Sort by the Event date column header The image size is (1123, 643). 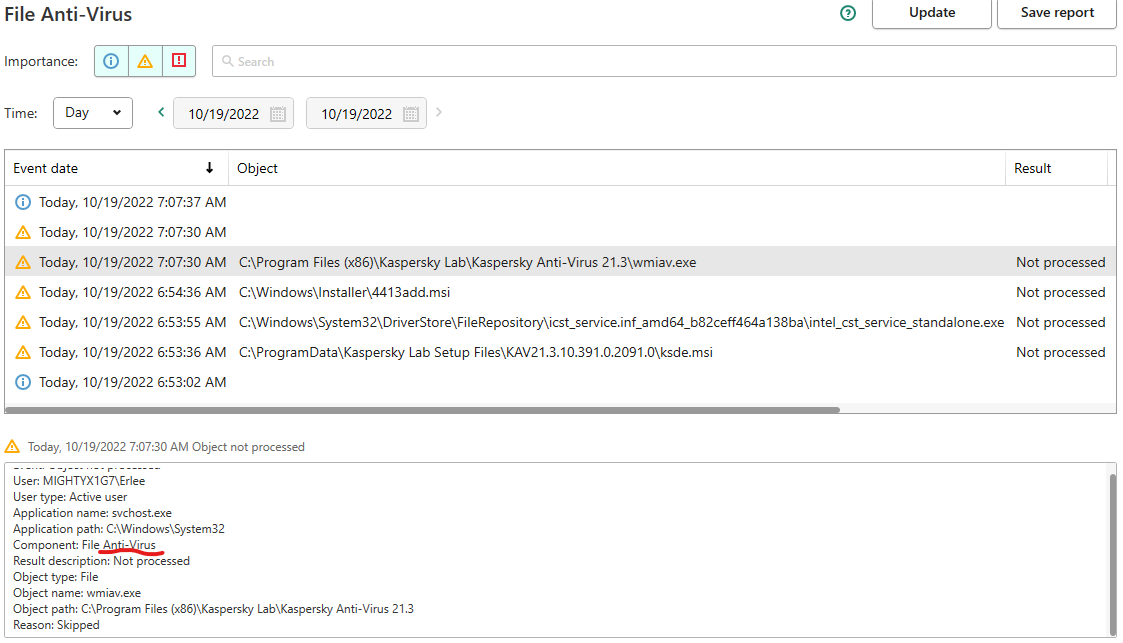coord(117,168)
